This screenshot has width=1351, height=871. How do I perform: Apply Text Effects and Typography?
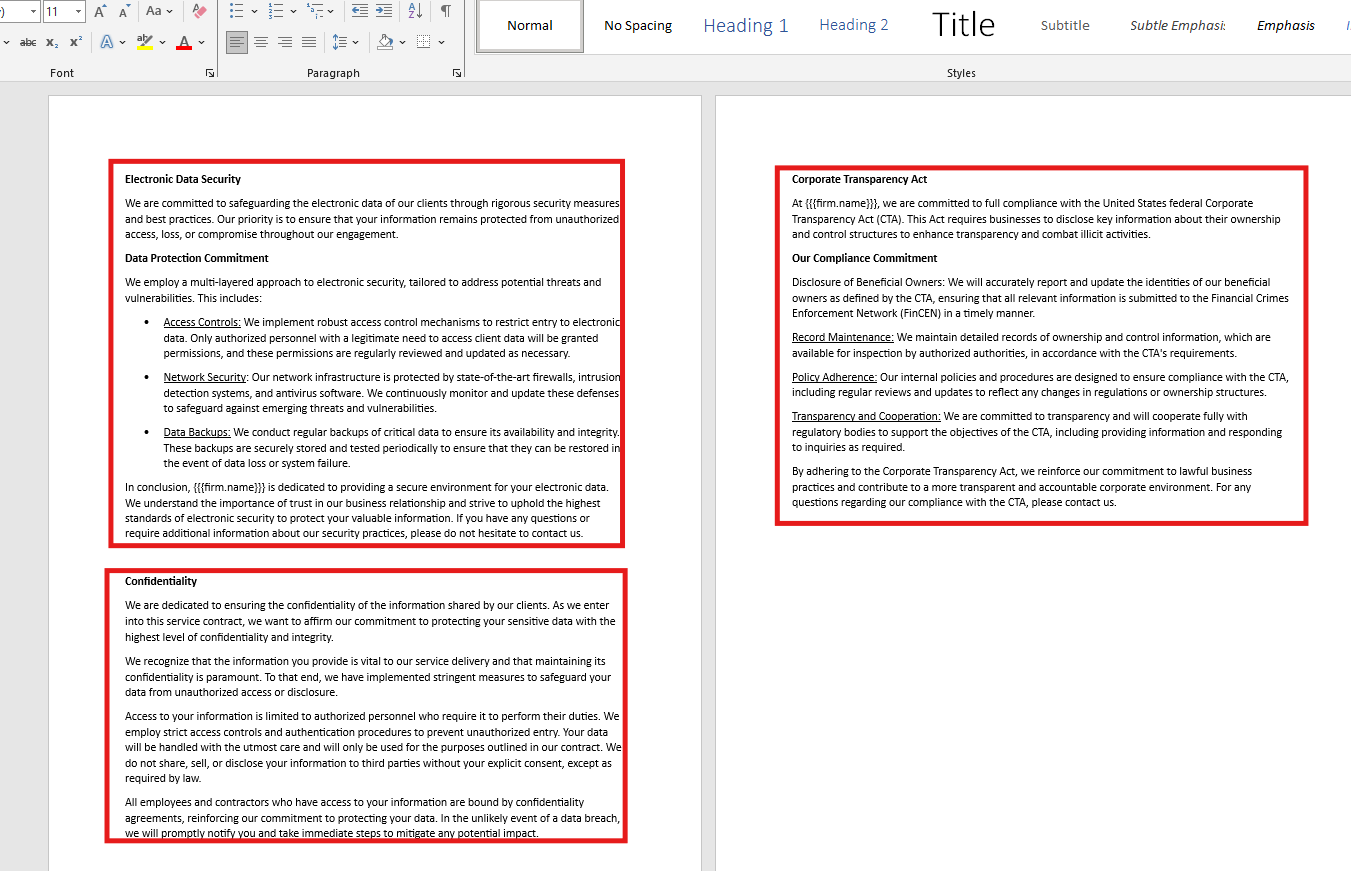[107, 42]
